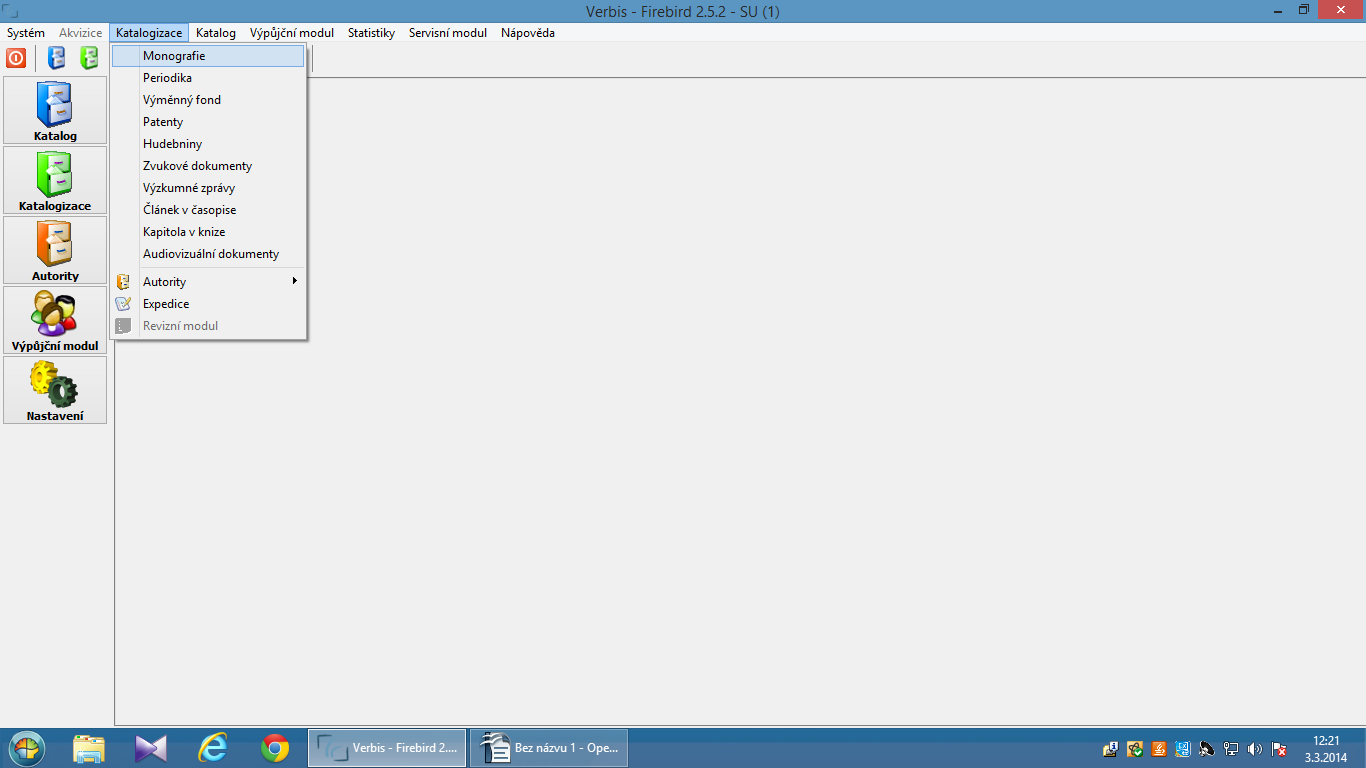Choose Výzkumné zprávy menu entry
Screen dimensions: 1366x768
208,188
